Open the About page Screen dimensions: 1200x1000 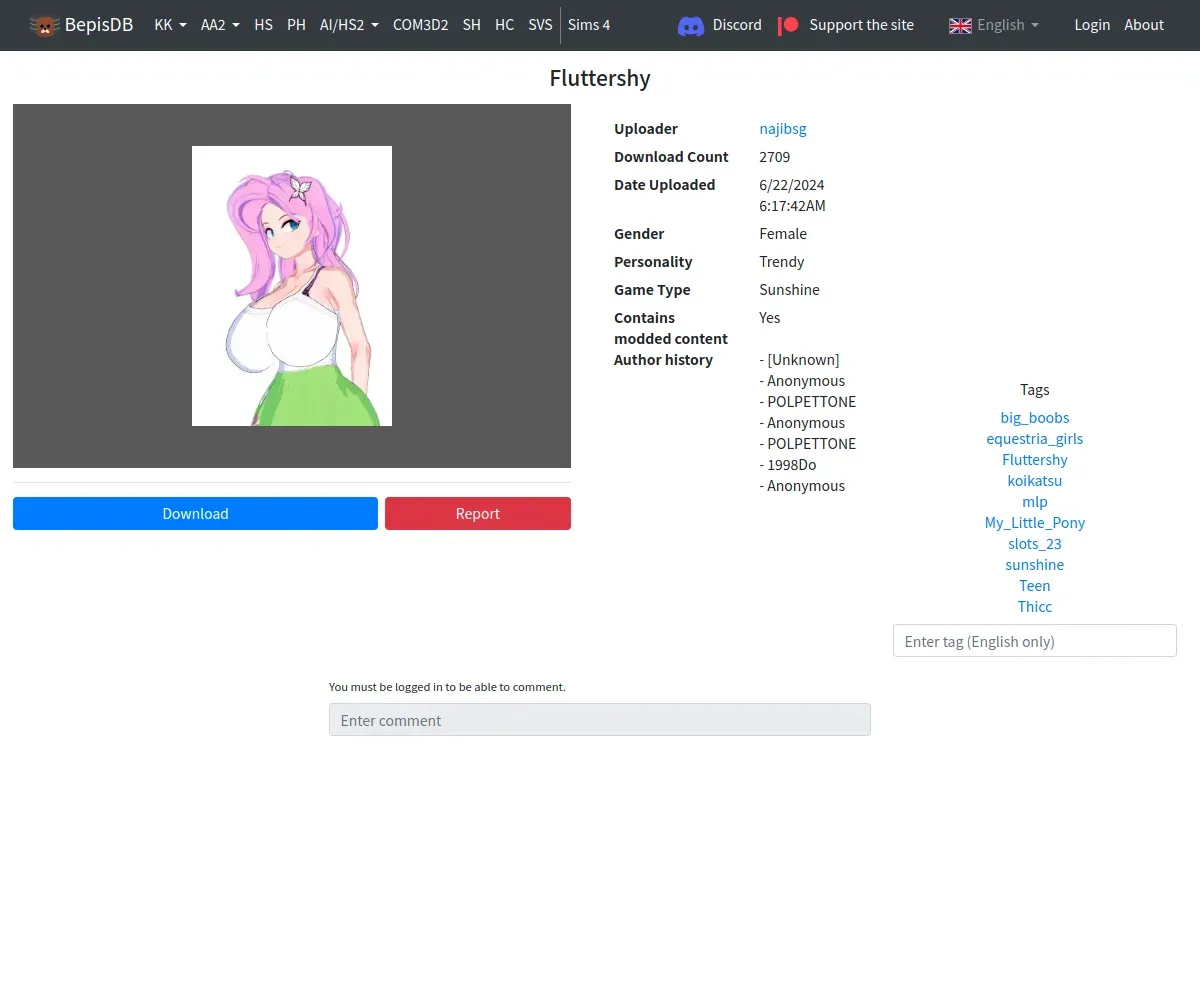tap(1144, 25)
